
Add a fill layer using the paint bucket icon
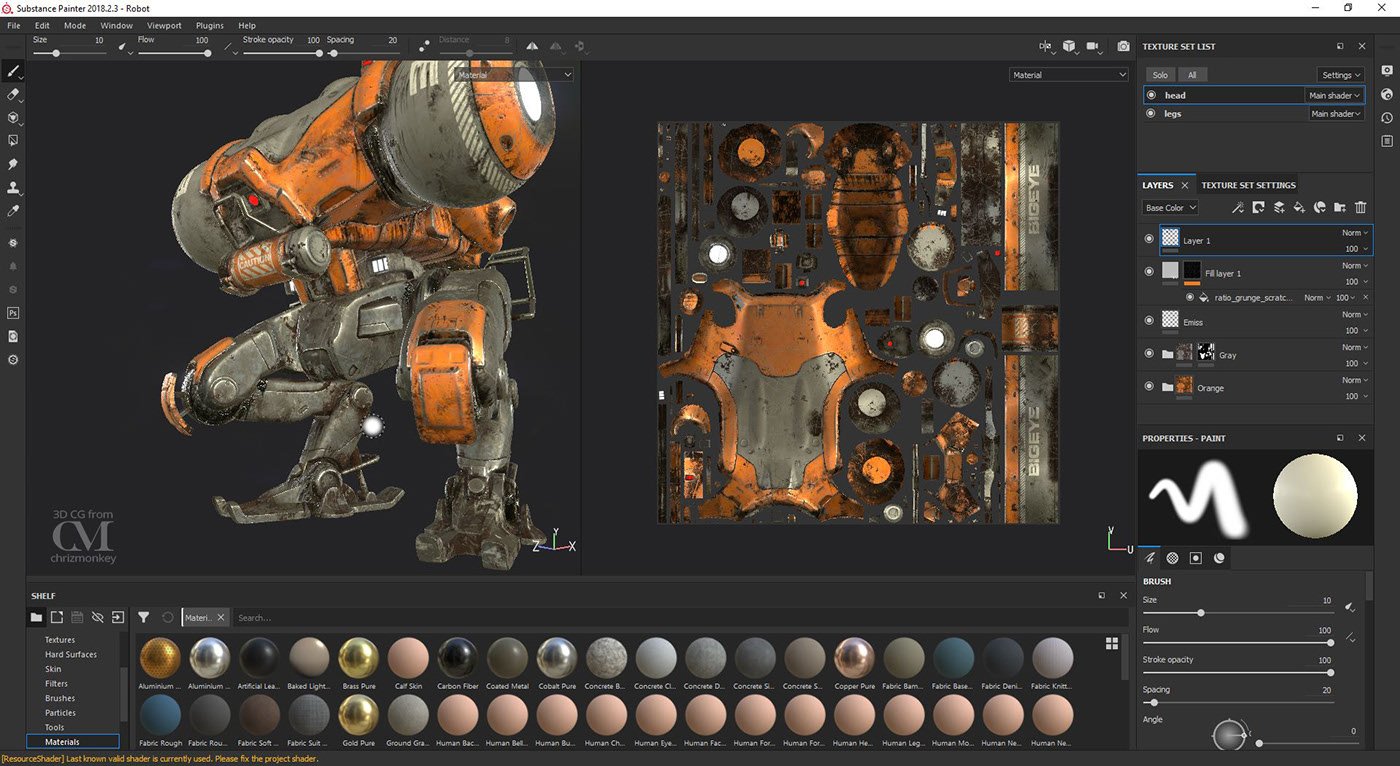click(1298, 208)
